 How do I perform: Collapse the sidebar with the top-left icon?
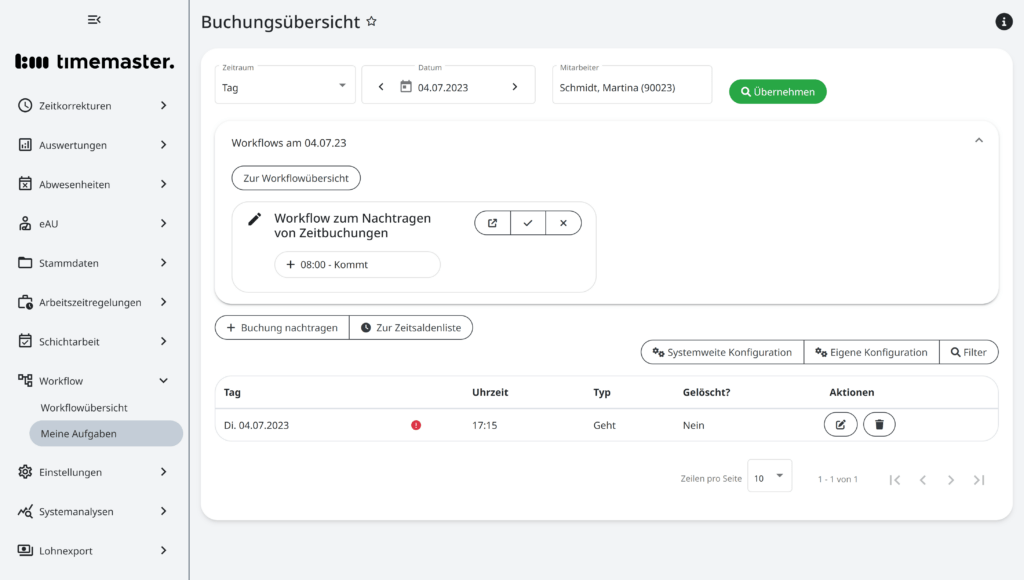click(x=94, y=19)
